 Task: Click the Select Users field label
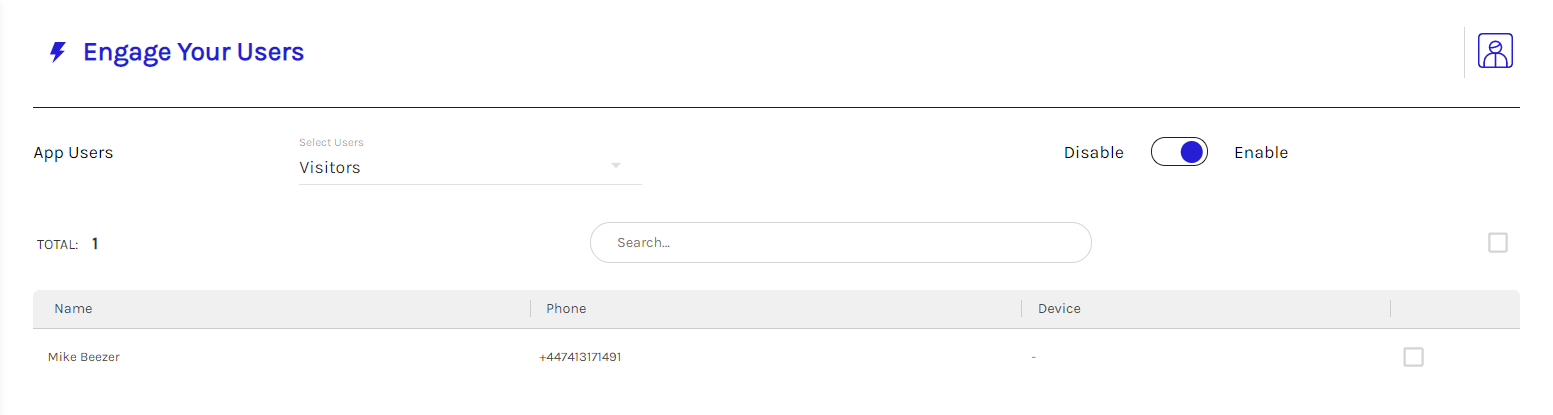point(331,143)
